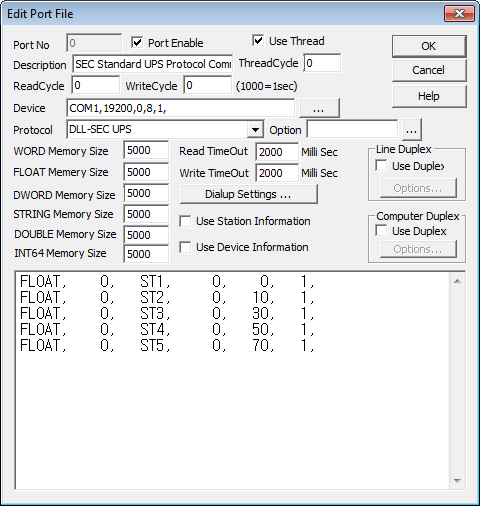Close the Edit Port File dialog
Viewport: 480px width, 506px height.
pos(459,14)
